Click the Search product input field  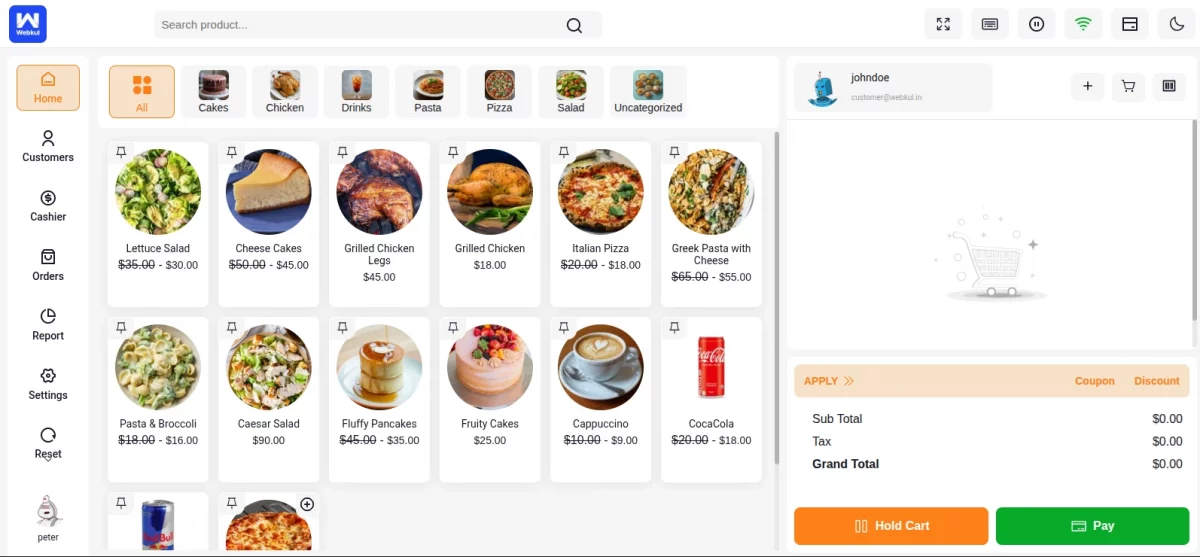360,25
